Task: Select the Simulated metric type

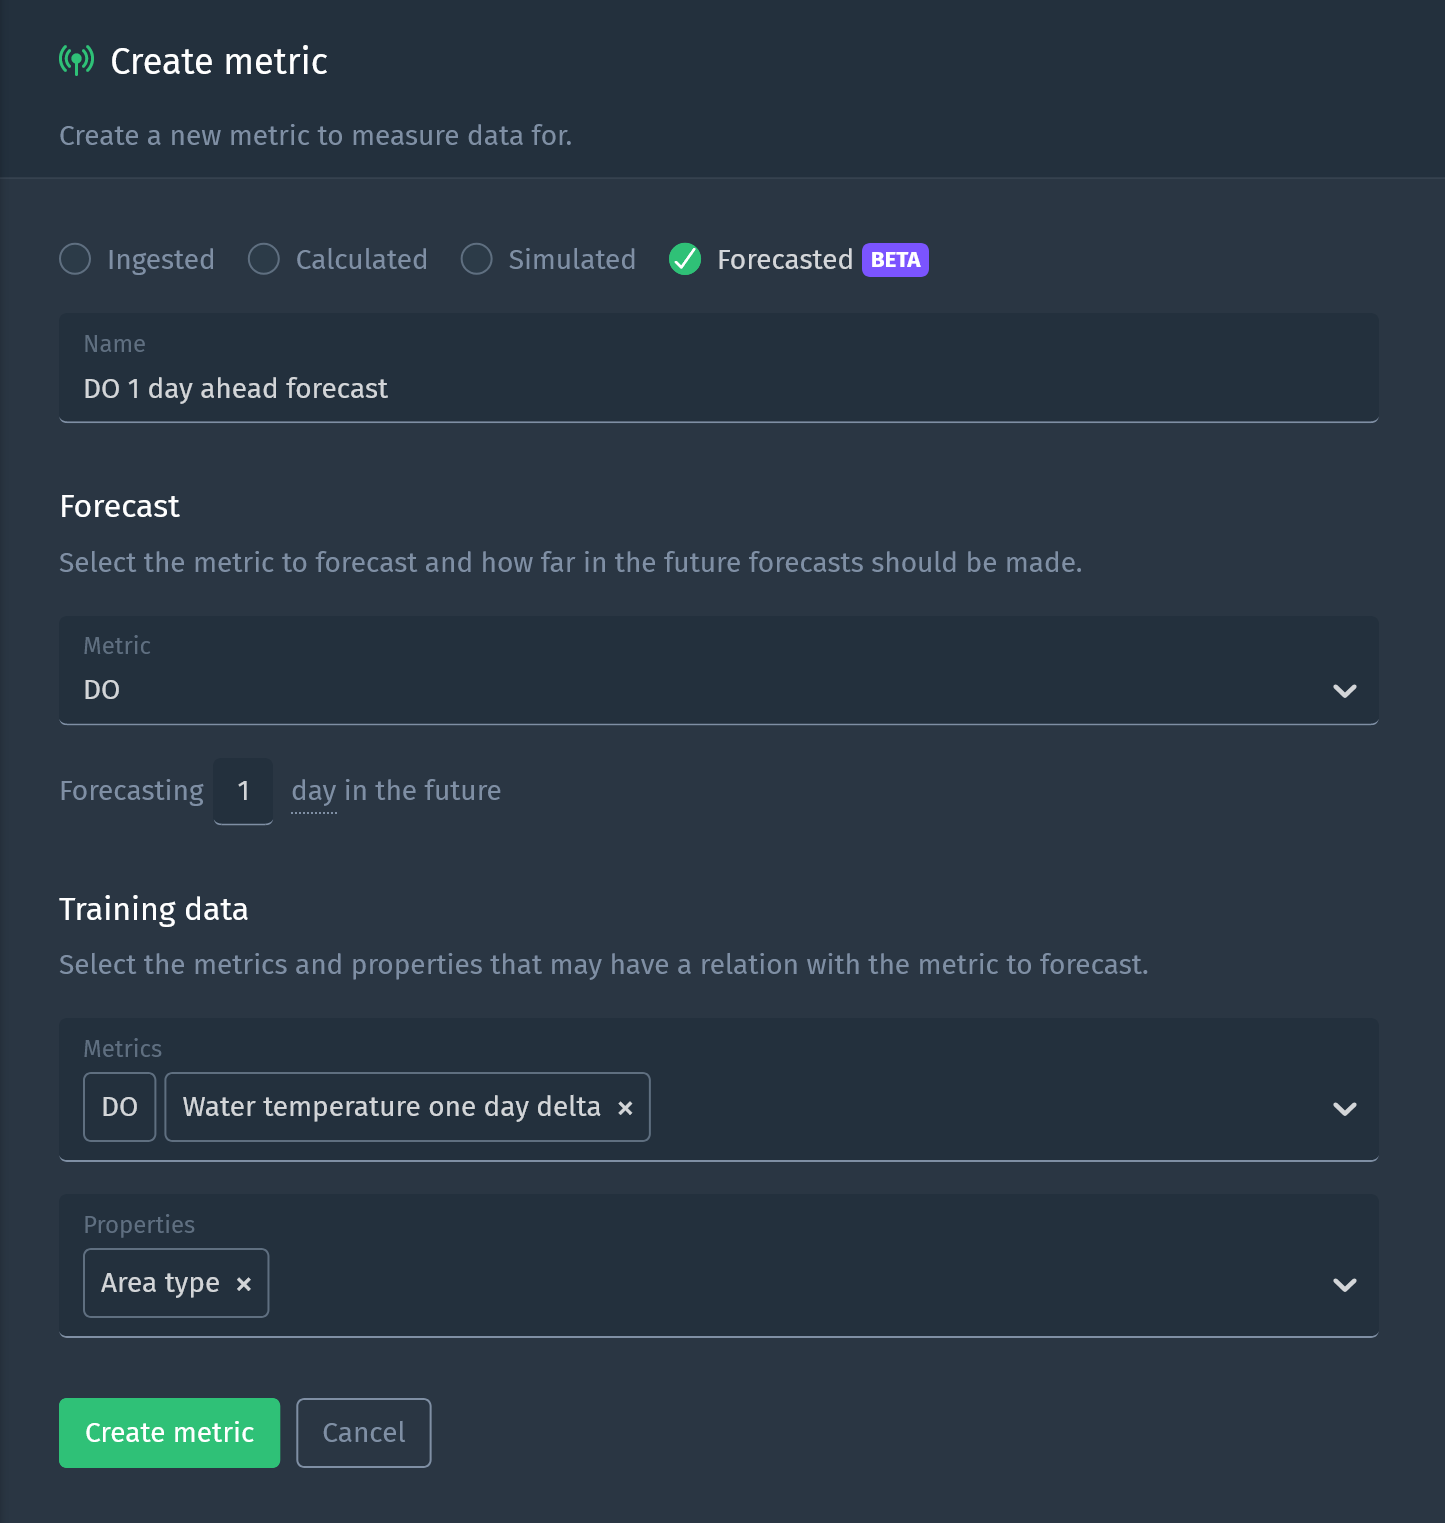Action: click(476, 259)
